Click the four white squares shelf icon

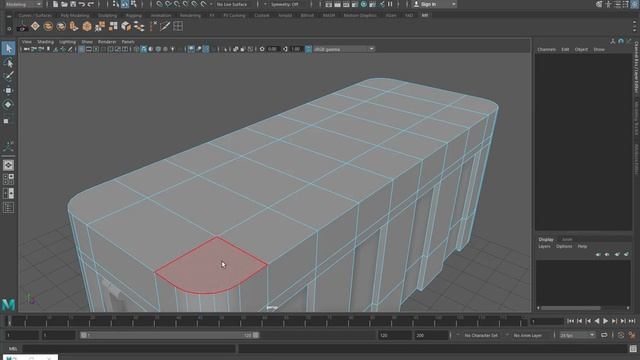point(113,27)
